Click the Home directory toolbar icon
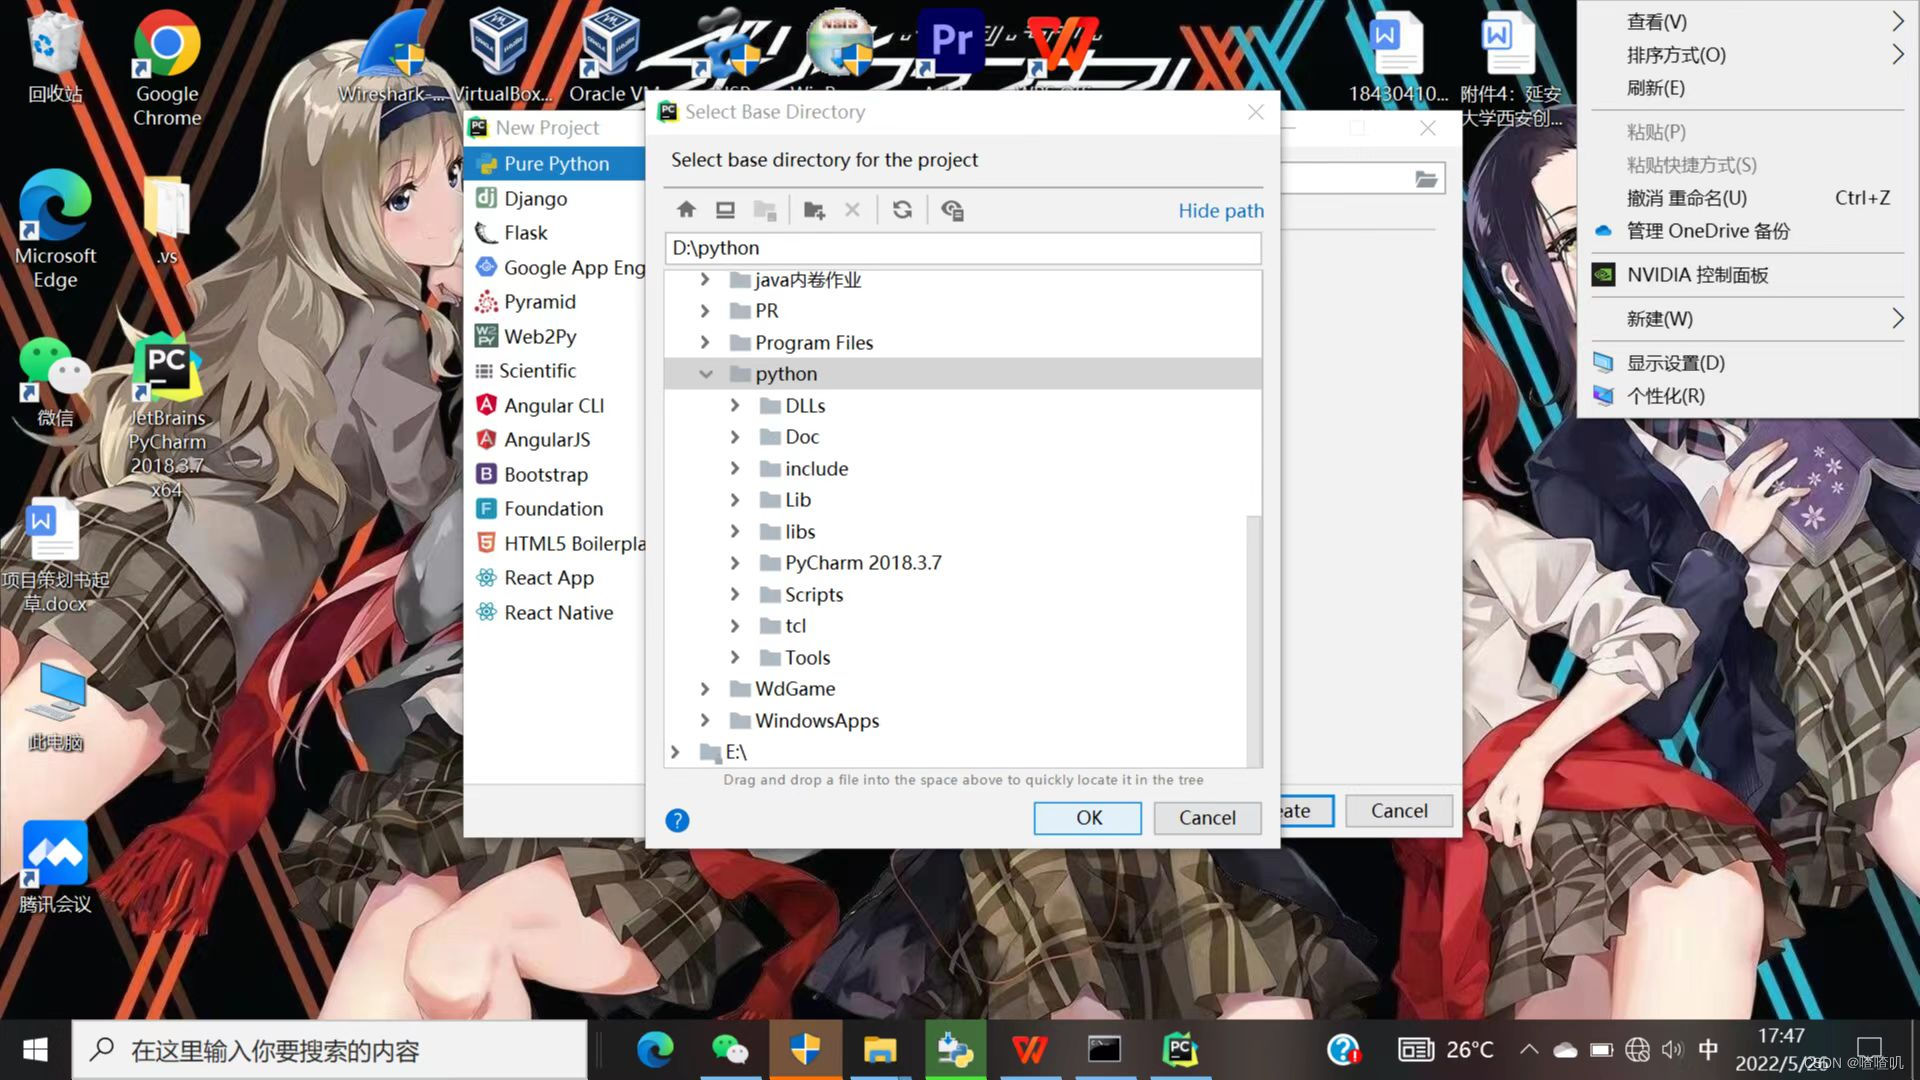Screen dimensions: 1920x1080 pos(686,210)
